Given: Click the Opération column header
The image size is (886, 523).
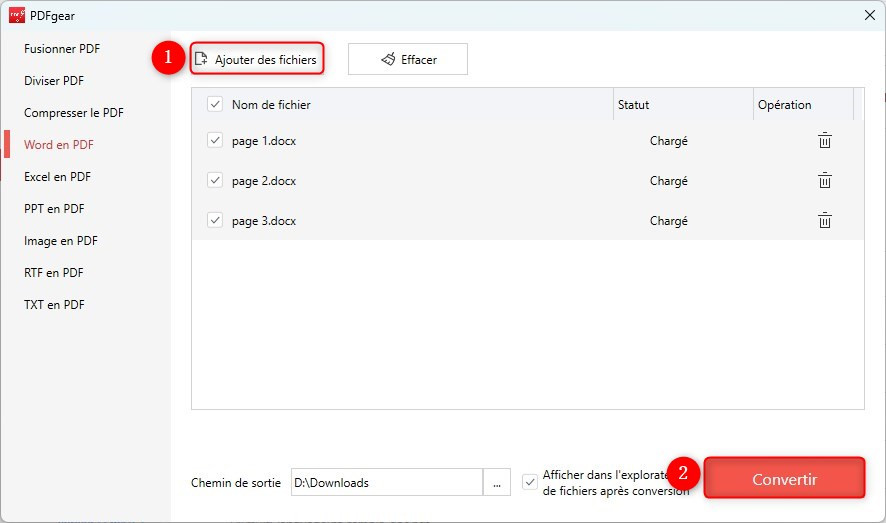Looking at the screenshot, I should click(784, 104).
